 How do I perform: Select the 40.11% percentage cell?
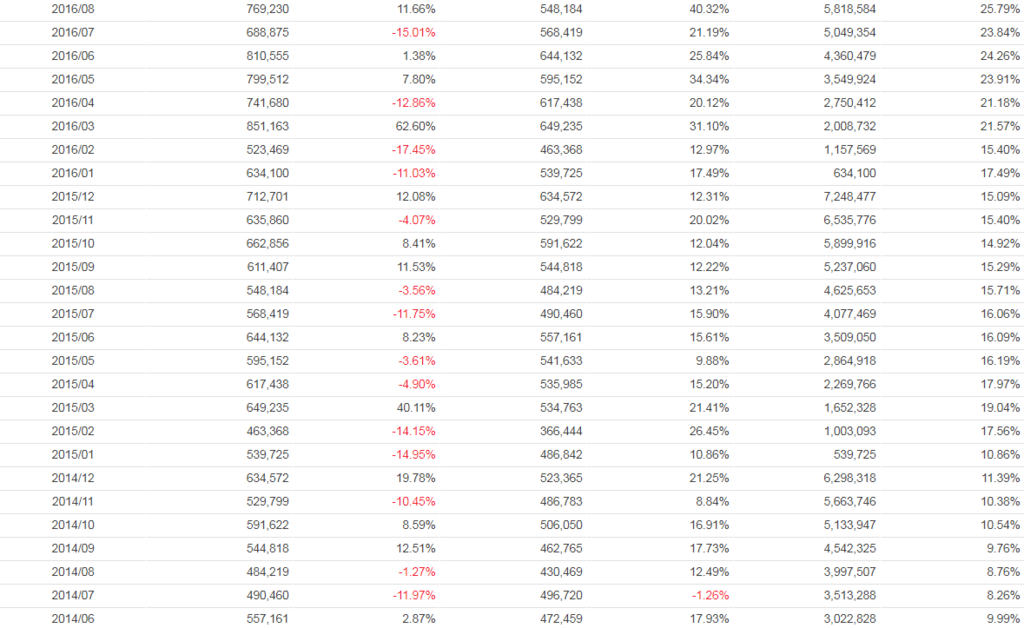pos(416,407)
